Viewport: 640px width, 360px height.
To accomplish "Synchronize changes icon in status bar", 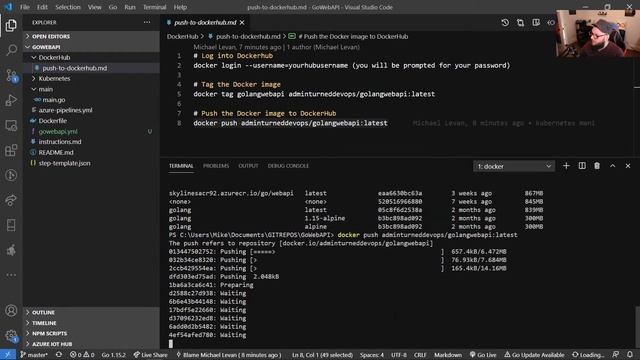I will 59,355.
